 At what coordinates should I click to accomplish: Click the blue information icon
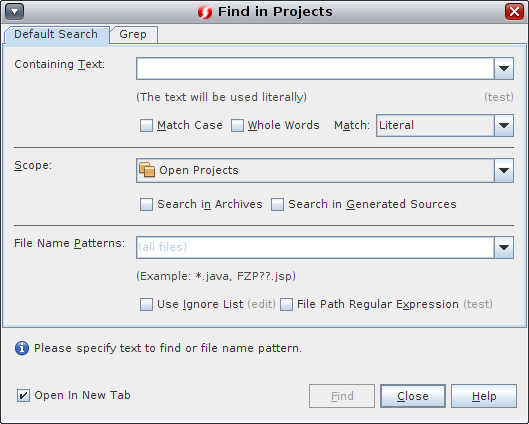(22, 348)
